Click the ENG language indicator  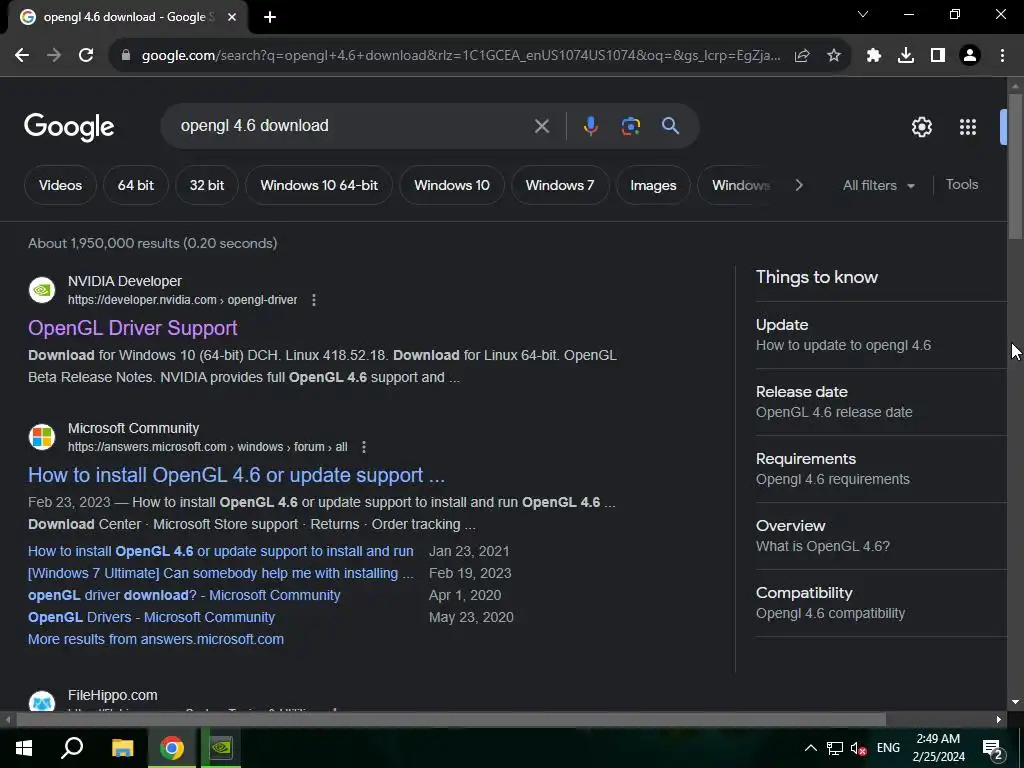pyautogui.click(x=888, y=748)
